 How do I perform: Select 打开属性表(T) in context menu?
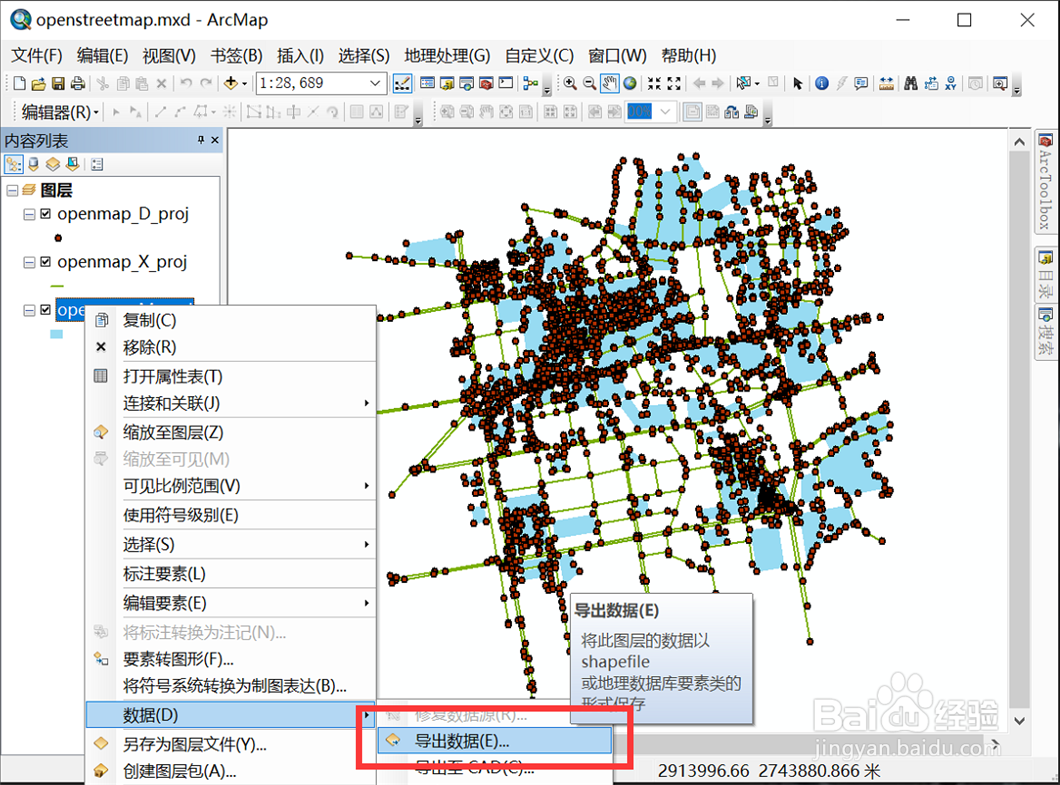[231, 376]
